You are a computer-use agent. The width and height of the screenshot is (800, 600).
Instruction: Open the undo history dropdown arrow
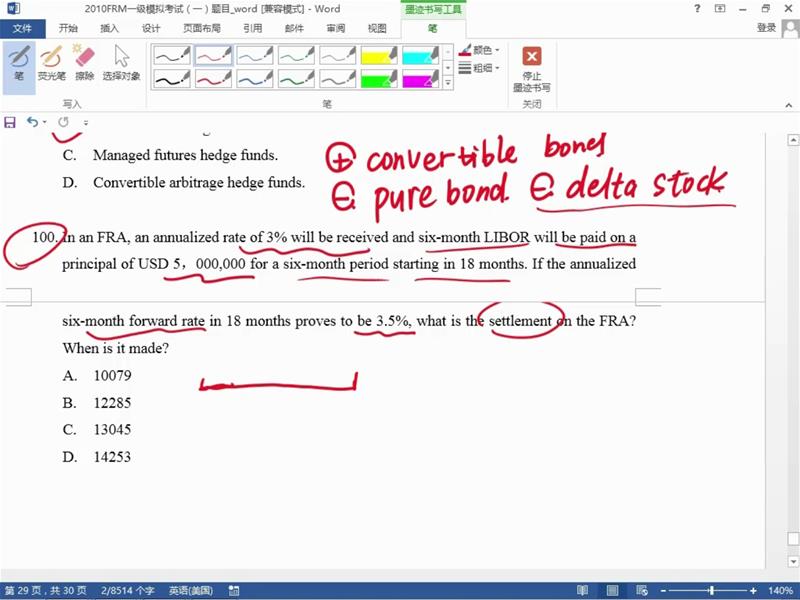click(x=45, y=122)
